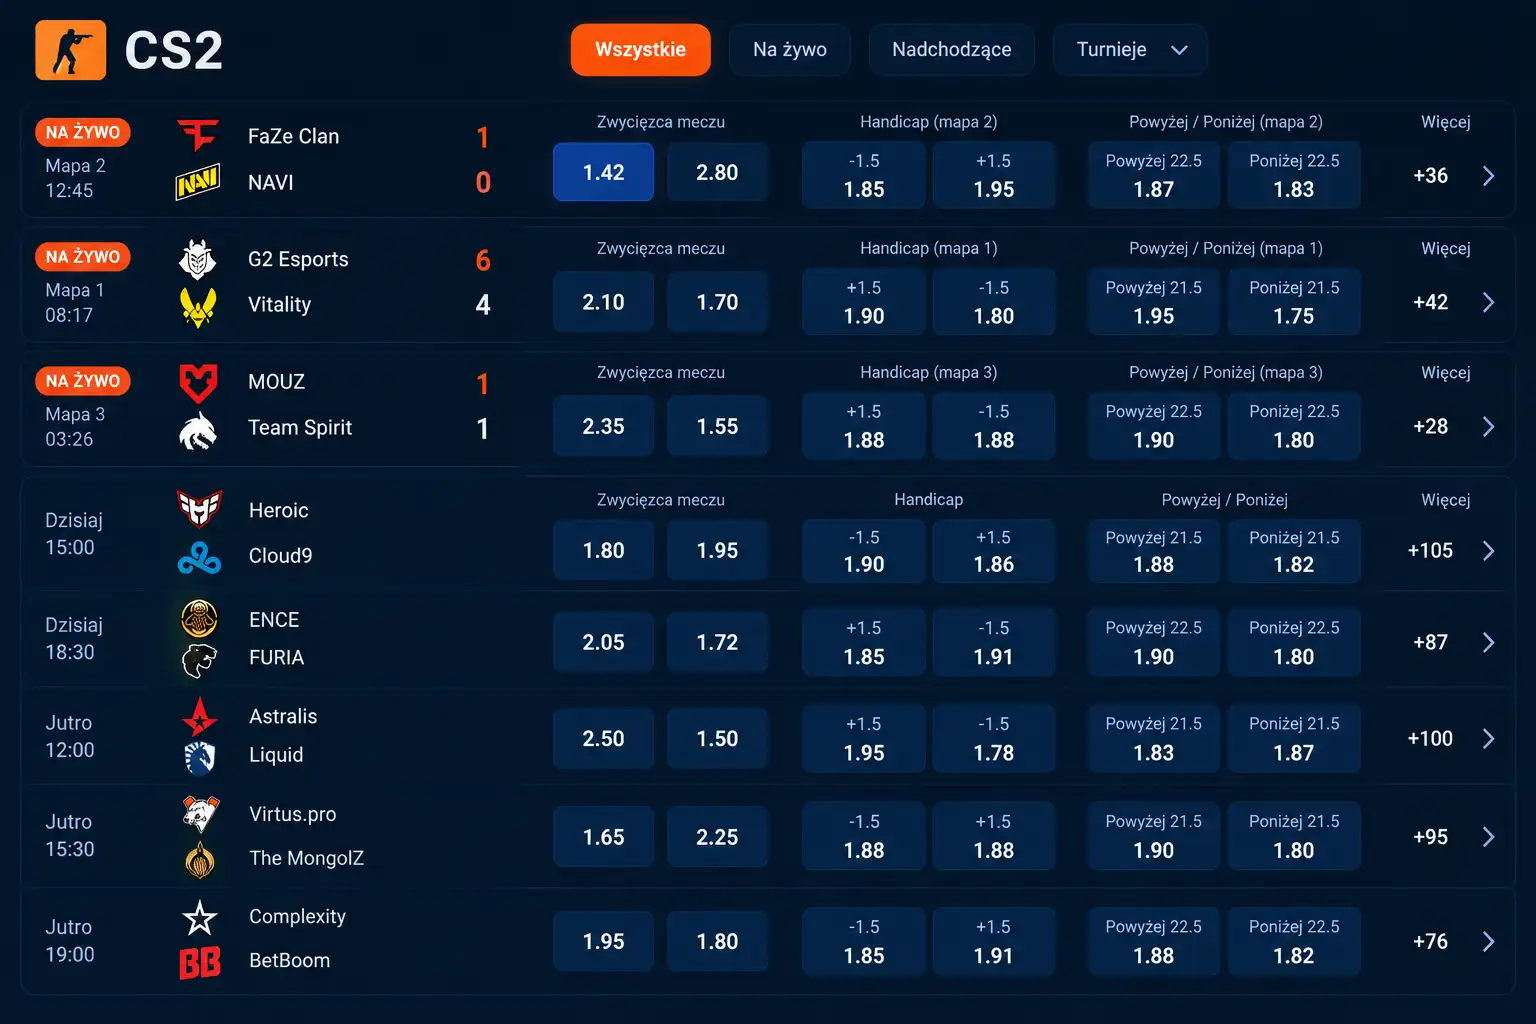Click the Team Spirit dragon logo
This screenshot has width=1536, height=1024.
tap(198, 430)
